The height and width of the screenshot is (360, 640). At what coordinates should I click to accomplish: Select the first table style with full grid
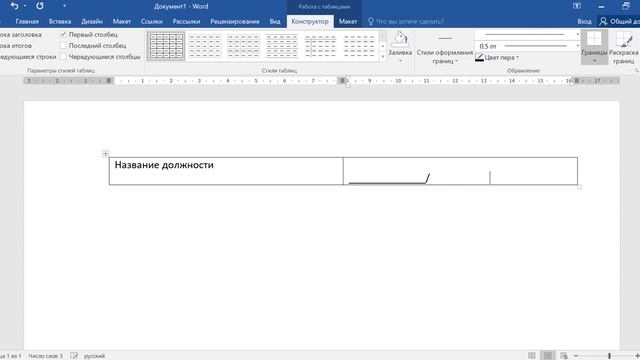click(166, 46)
